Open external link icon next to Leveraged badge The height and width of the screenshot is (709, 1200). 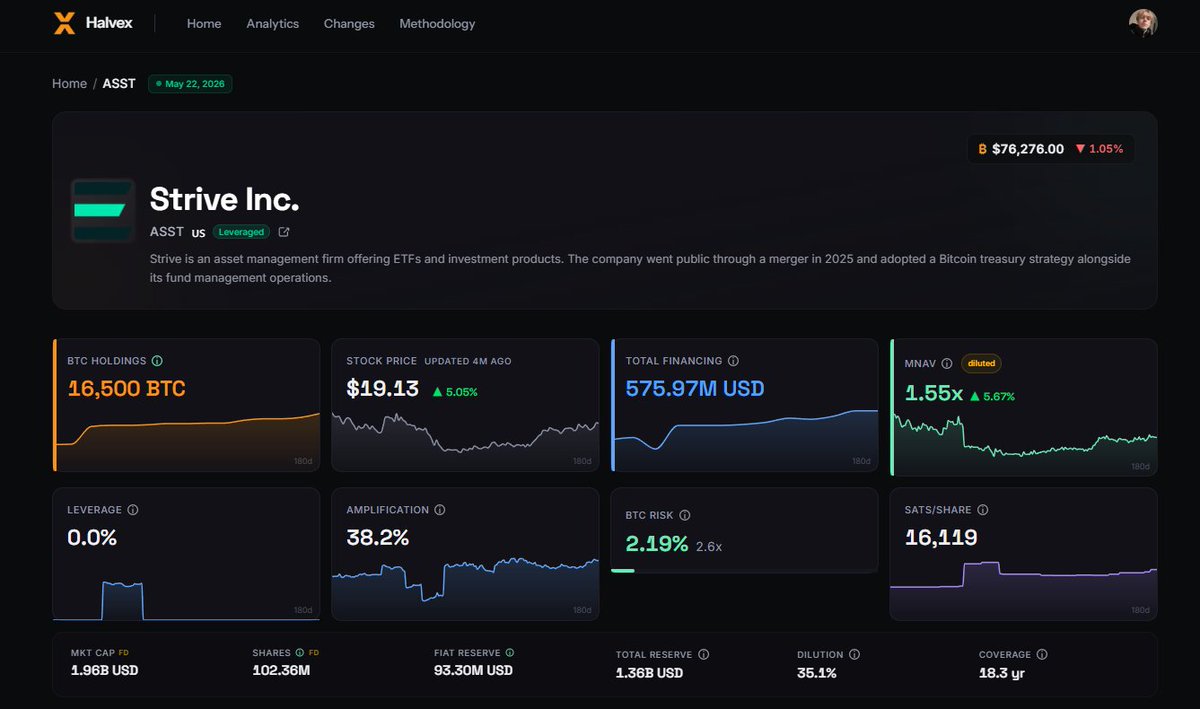point(284,232)
